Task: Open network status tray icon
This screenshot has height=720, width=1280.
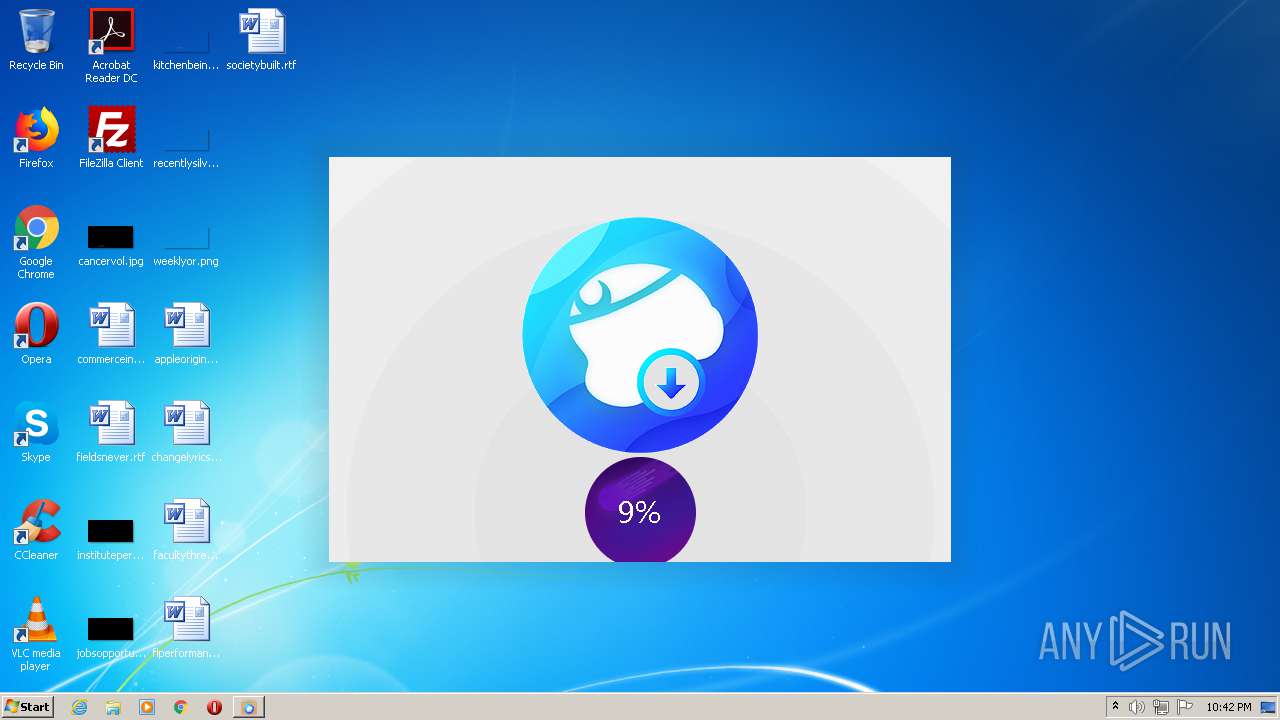Action: coord(1161,707)
